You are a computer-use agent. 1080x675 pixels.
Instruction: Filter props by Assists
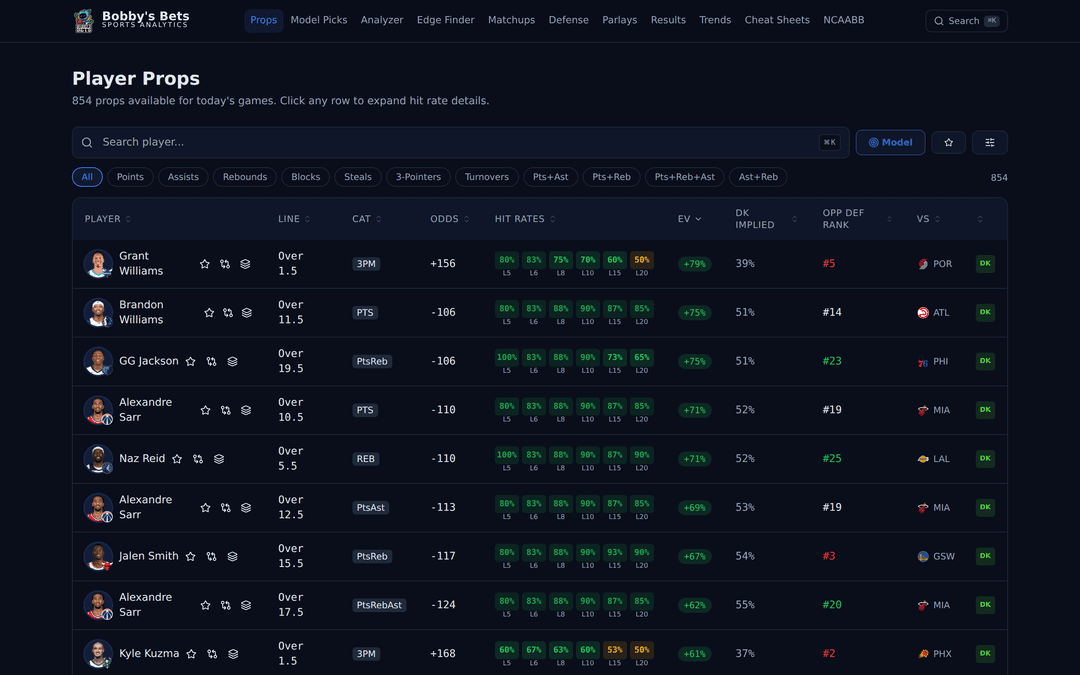pos(183,177)
